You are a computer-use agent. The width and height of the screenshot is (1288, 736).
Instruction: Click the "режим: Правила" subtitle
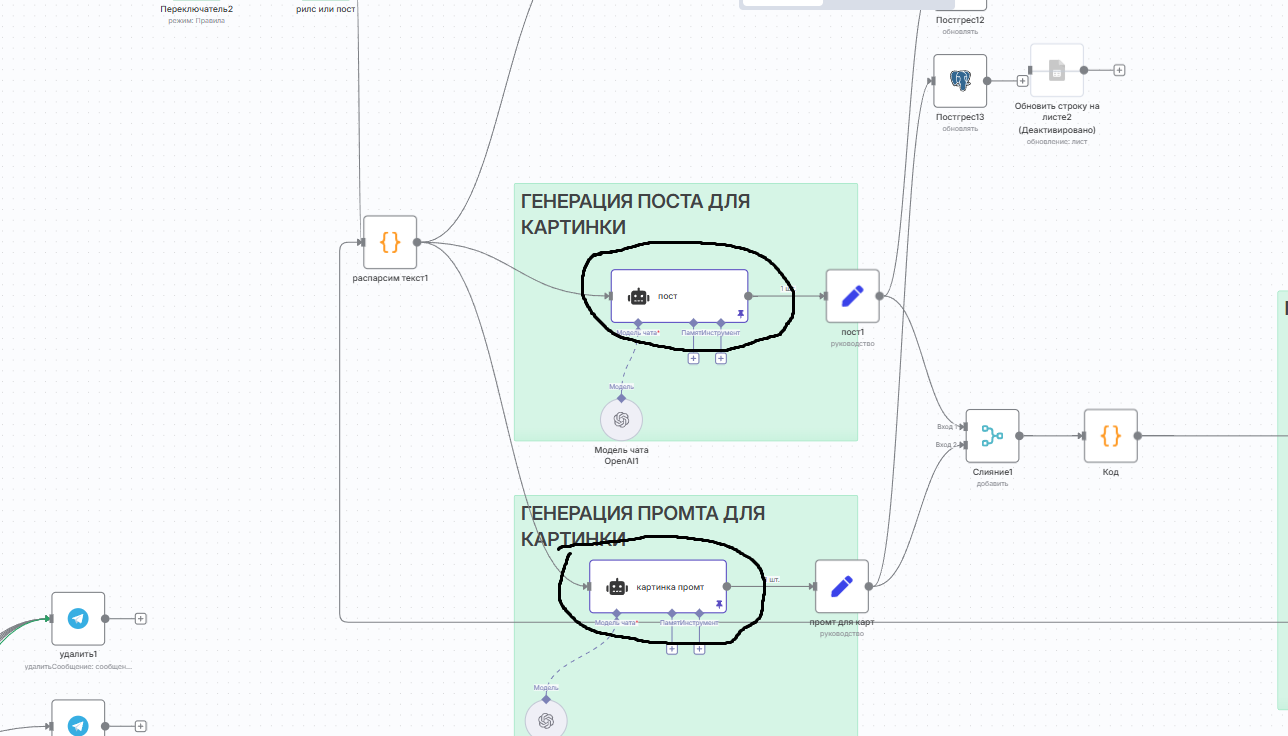196,20
